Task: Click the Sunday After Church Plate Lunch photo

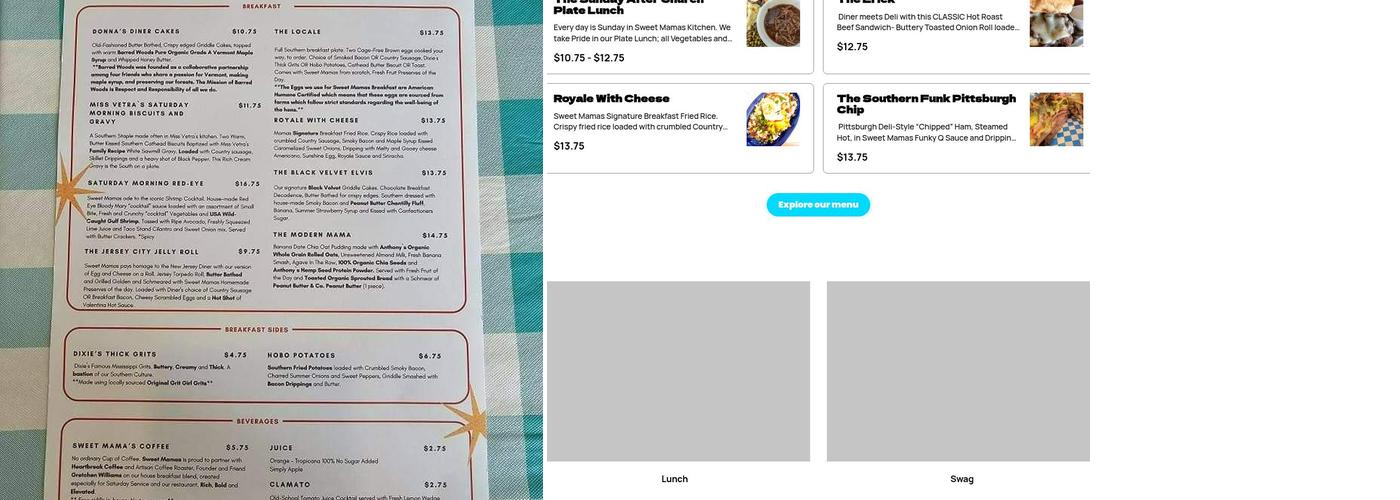Action: pyautogui.click(x=773, y=23)
